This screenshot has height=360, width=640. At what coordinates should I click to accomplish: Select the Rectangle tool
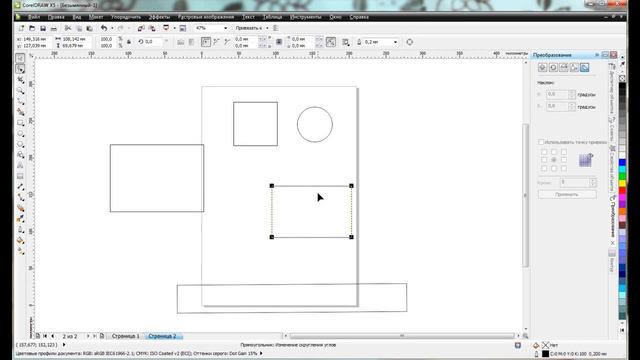pos(20,122)
